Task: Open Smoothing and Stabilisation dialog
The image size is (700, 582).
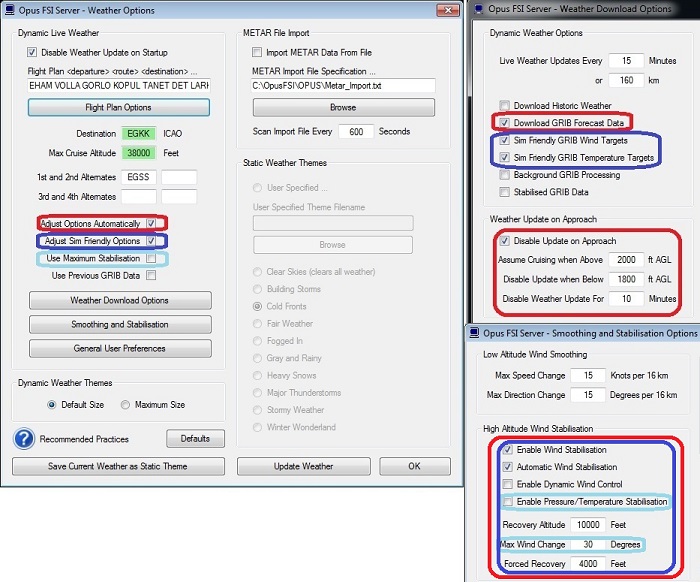Action: 120,324
